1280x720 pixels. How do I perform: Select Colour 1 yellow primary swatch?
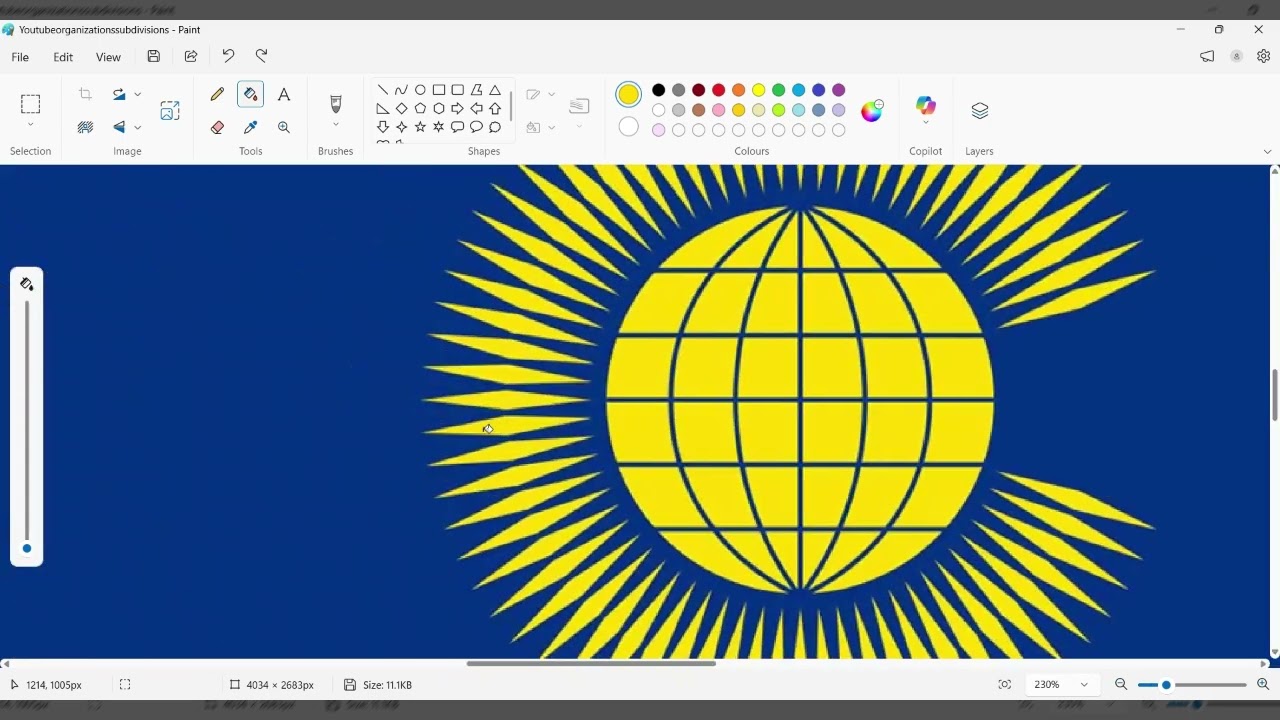(629, 95)
